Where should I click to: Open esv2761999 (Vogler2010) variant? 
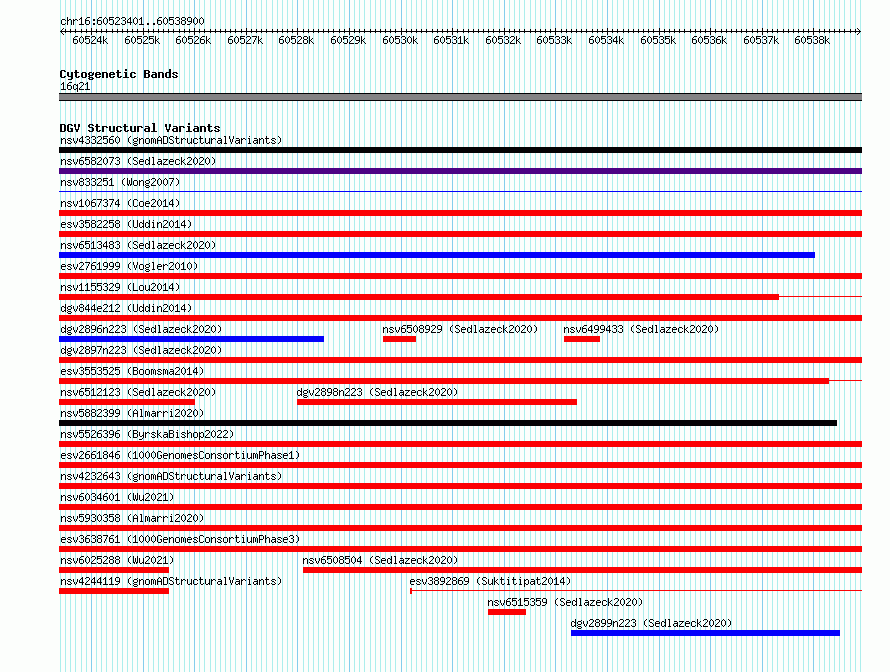tap(129, 266)
